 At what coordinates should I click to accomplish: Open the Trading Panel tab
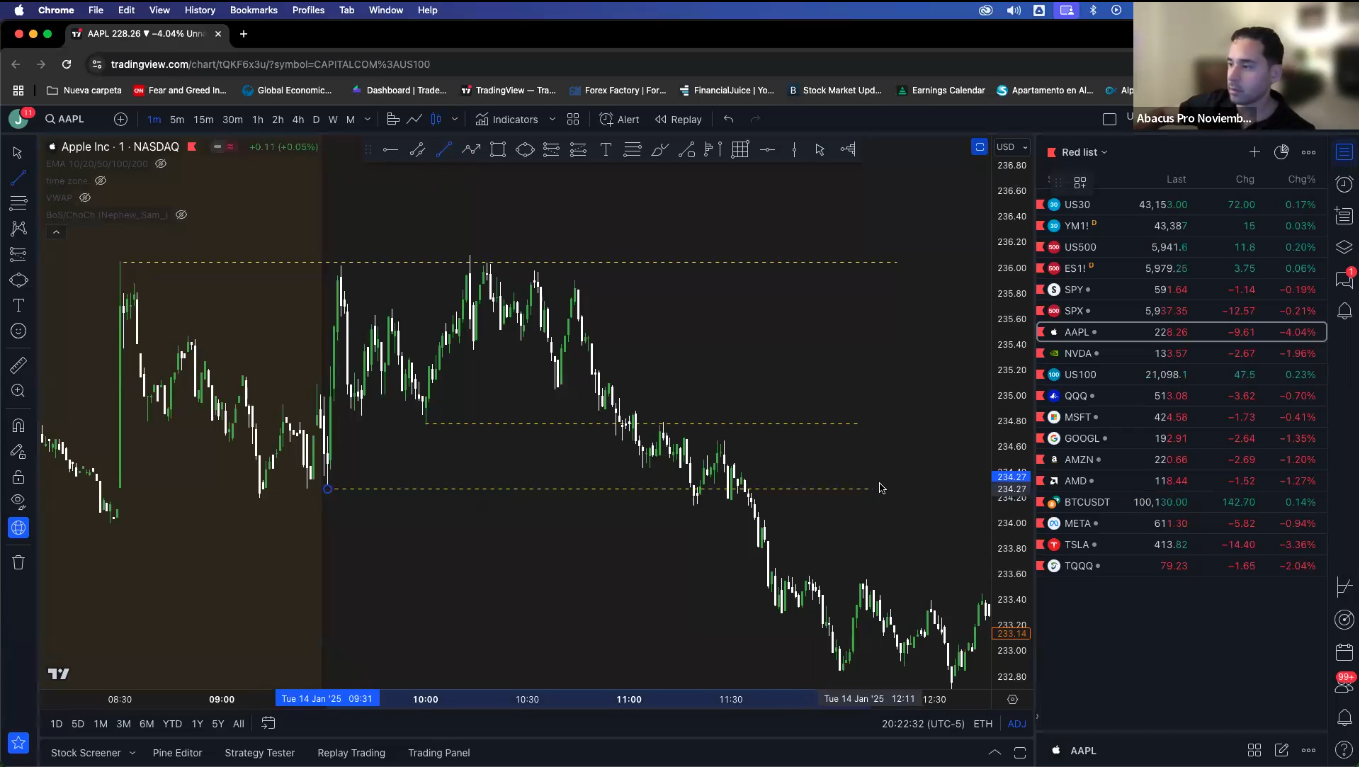pyautogui.click(x=439, y=753)
